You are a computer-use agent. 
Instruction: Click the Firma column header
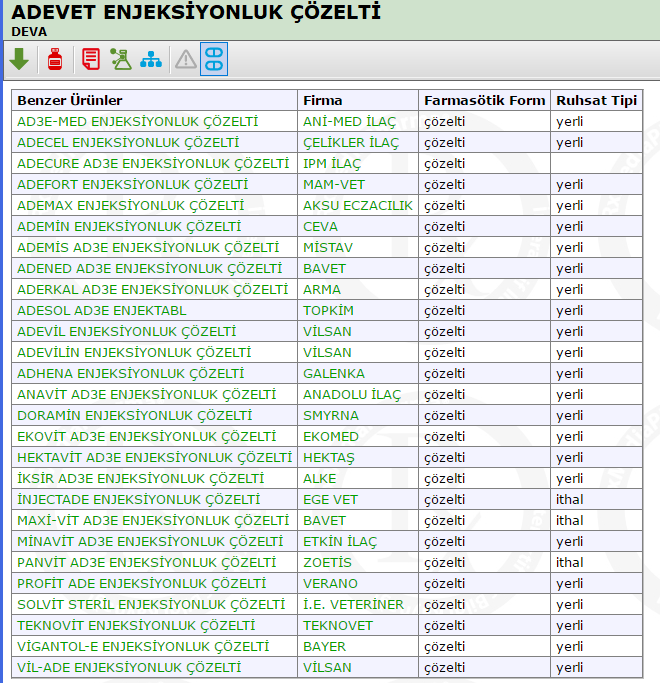(322, 100)
